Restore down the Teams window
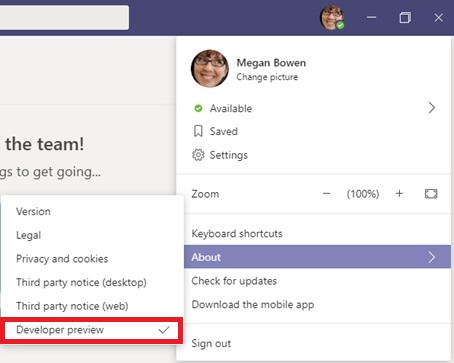 pyautogui.click(x=405, y=17)
